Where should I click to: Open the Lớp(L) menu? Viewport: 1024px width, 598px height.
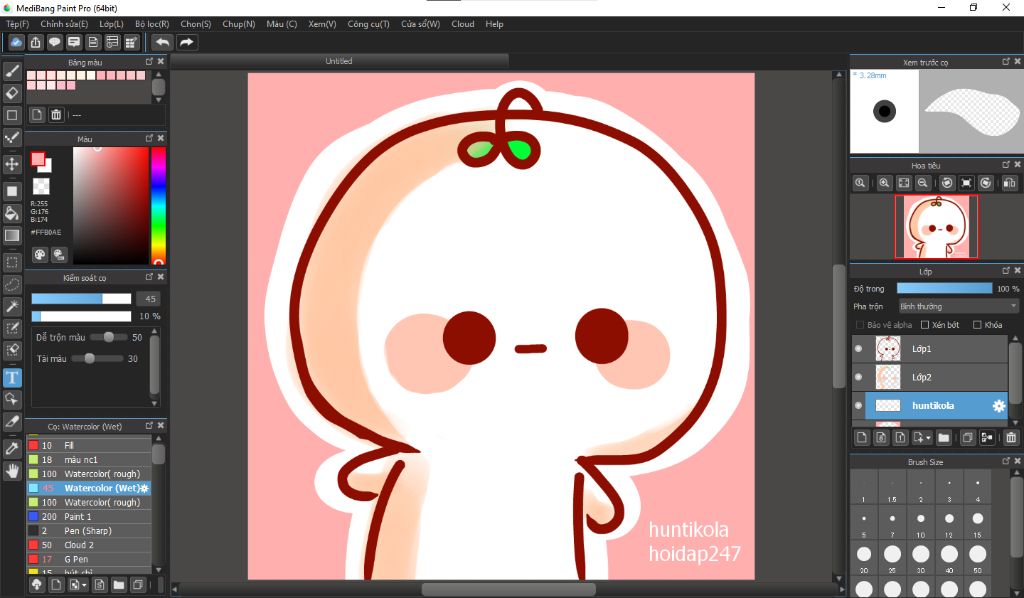[111, 24]
